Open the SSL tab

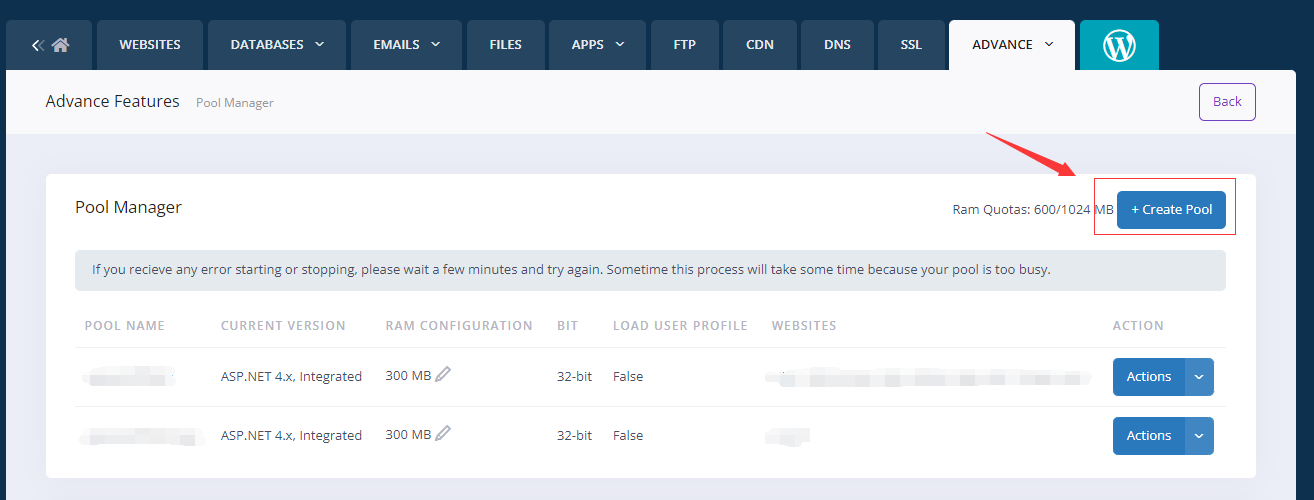coord(911,45)
